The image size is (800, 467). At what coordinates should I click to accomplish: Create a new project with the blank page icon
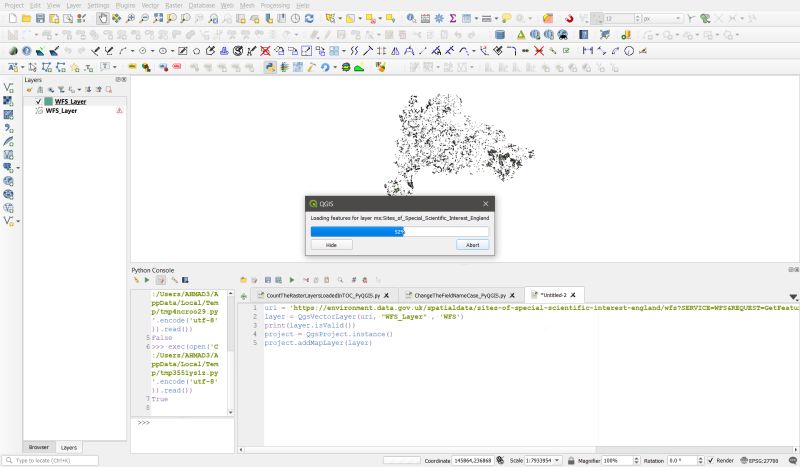tap(13, 18)
